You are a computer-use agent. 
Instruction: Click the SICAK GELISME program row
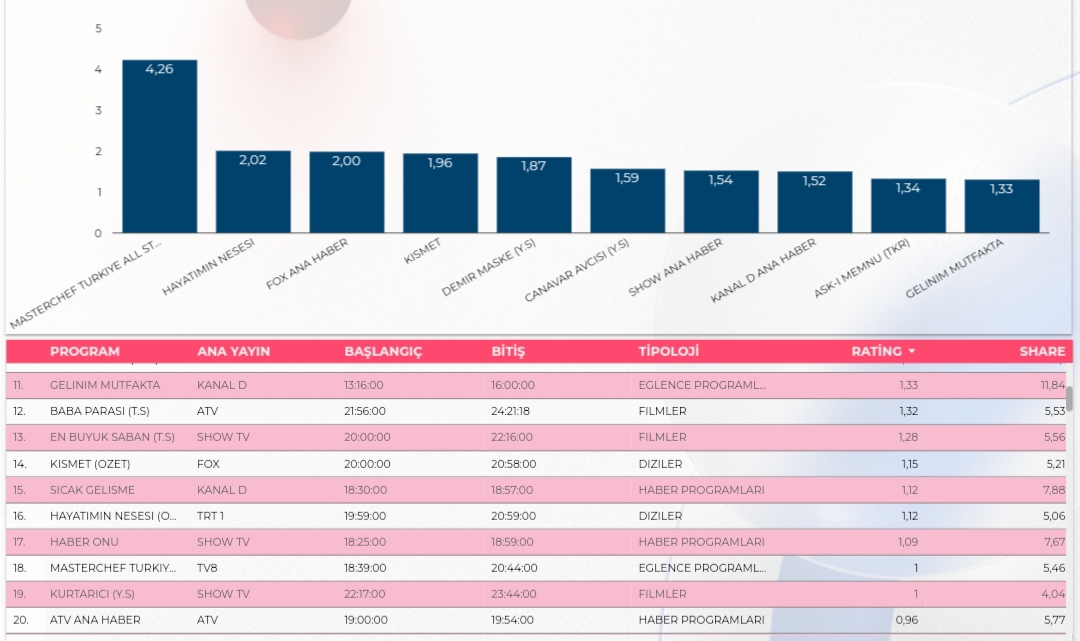(x=92, y=490)
